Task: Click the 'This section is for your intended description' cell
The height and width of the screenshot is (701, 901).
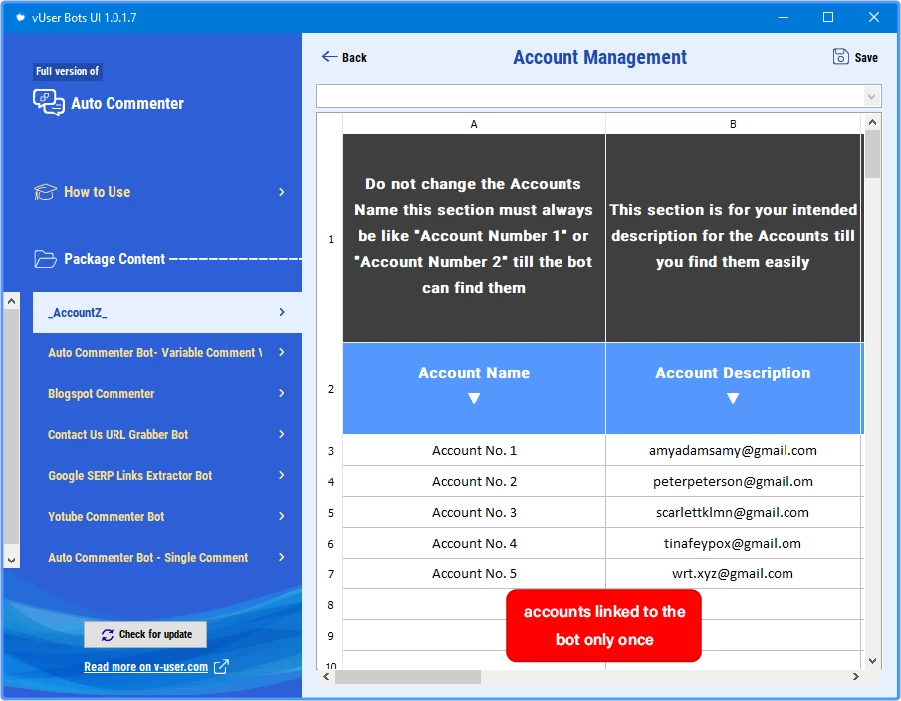Action: 733,238
